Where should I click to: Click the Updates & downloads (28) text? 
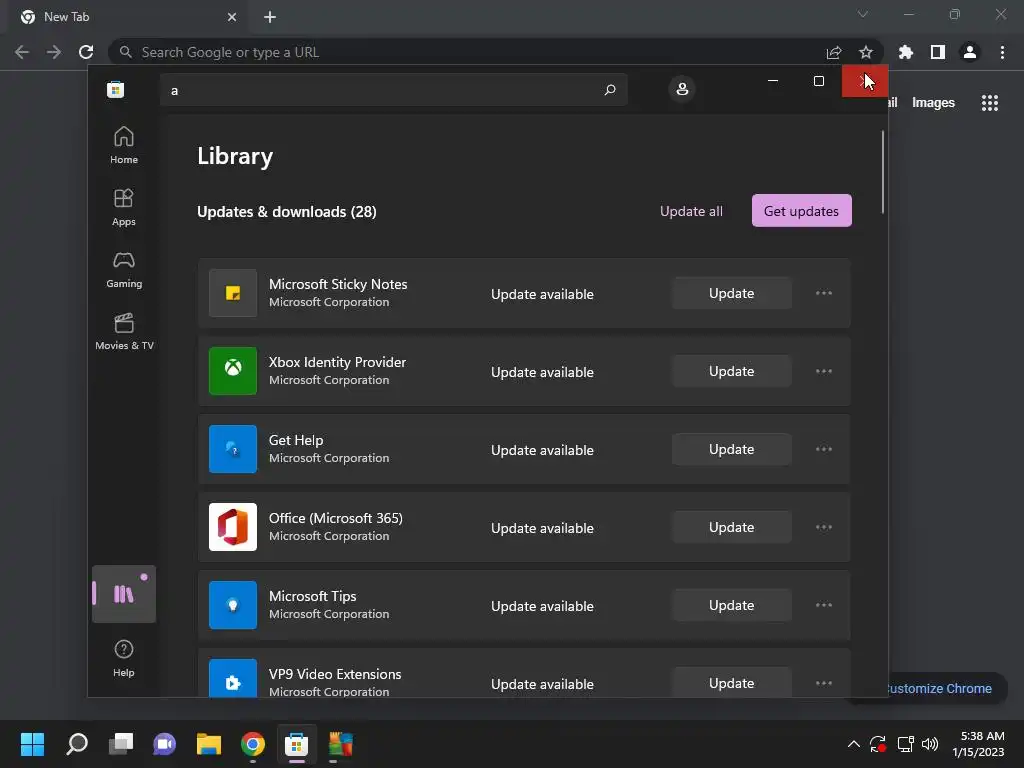[287, 212]
